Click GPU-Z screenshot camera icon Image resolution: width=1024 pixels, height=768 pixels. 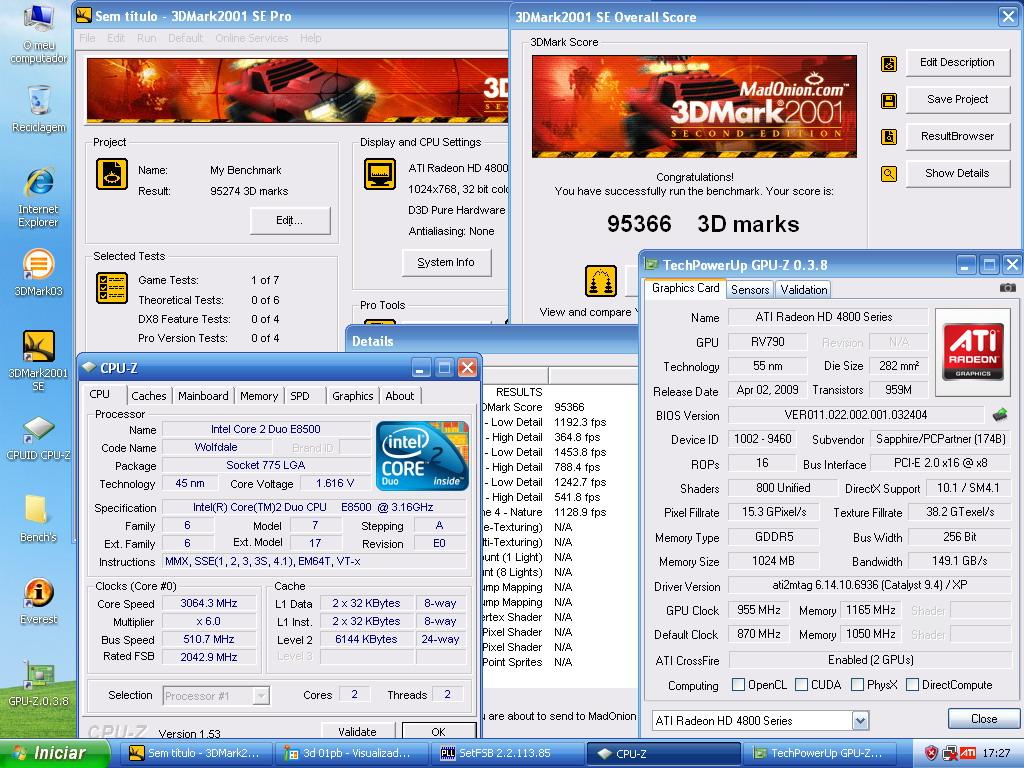[1008, 287]
